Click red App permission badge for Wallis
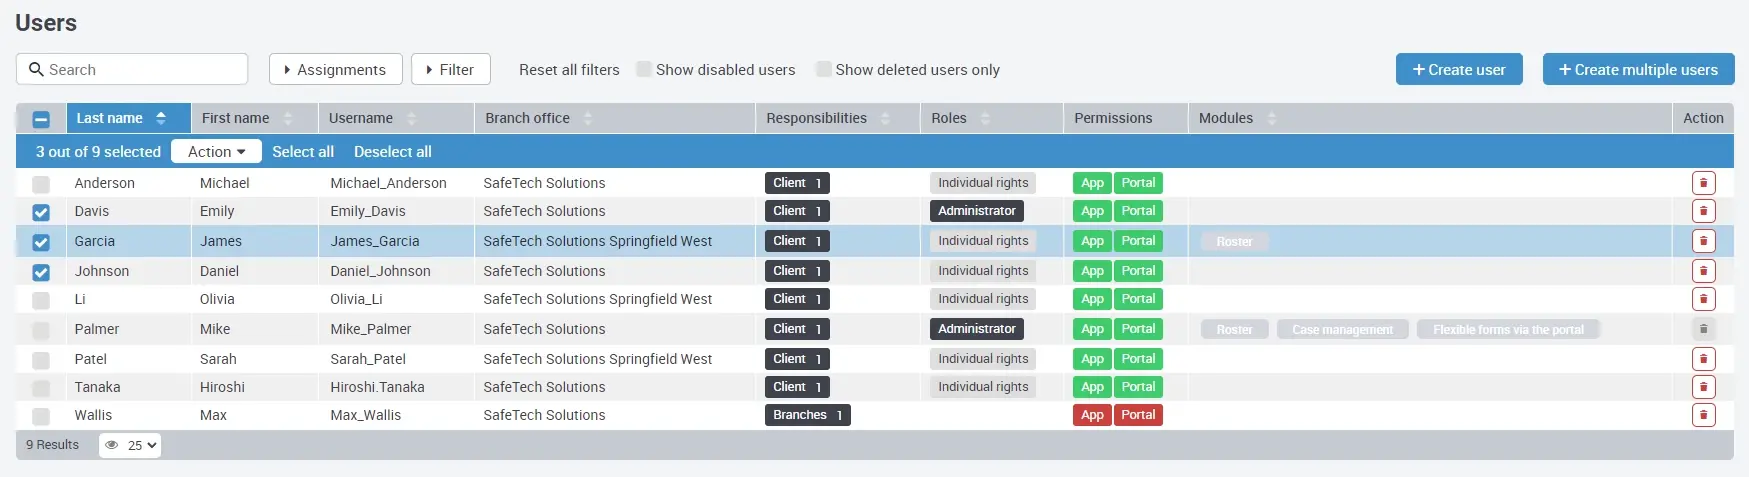 coord(1092,415)
